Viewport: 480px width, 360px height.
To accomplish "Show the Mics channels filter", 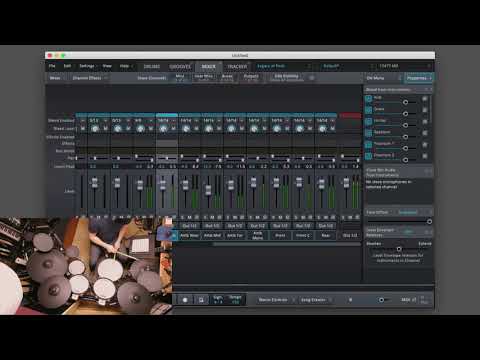I will tap(180, 78).
